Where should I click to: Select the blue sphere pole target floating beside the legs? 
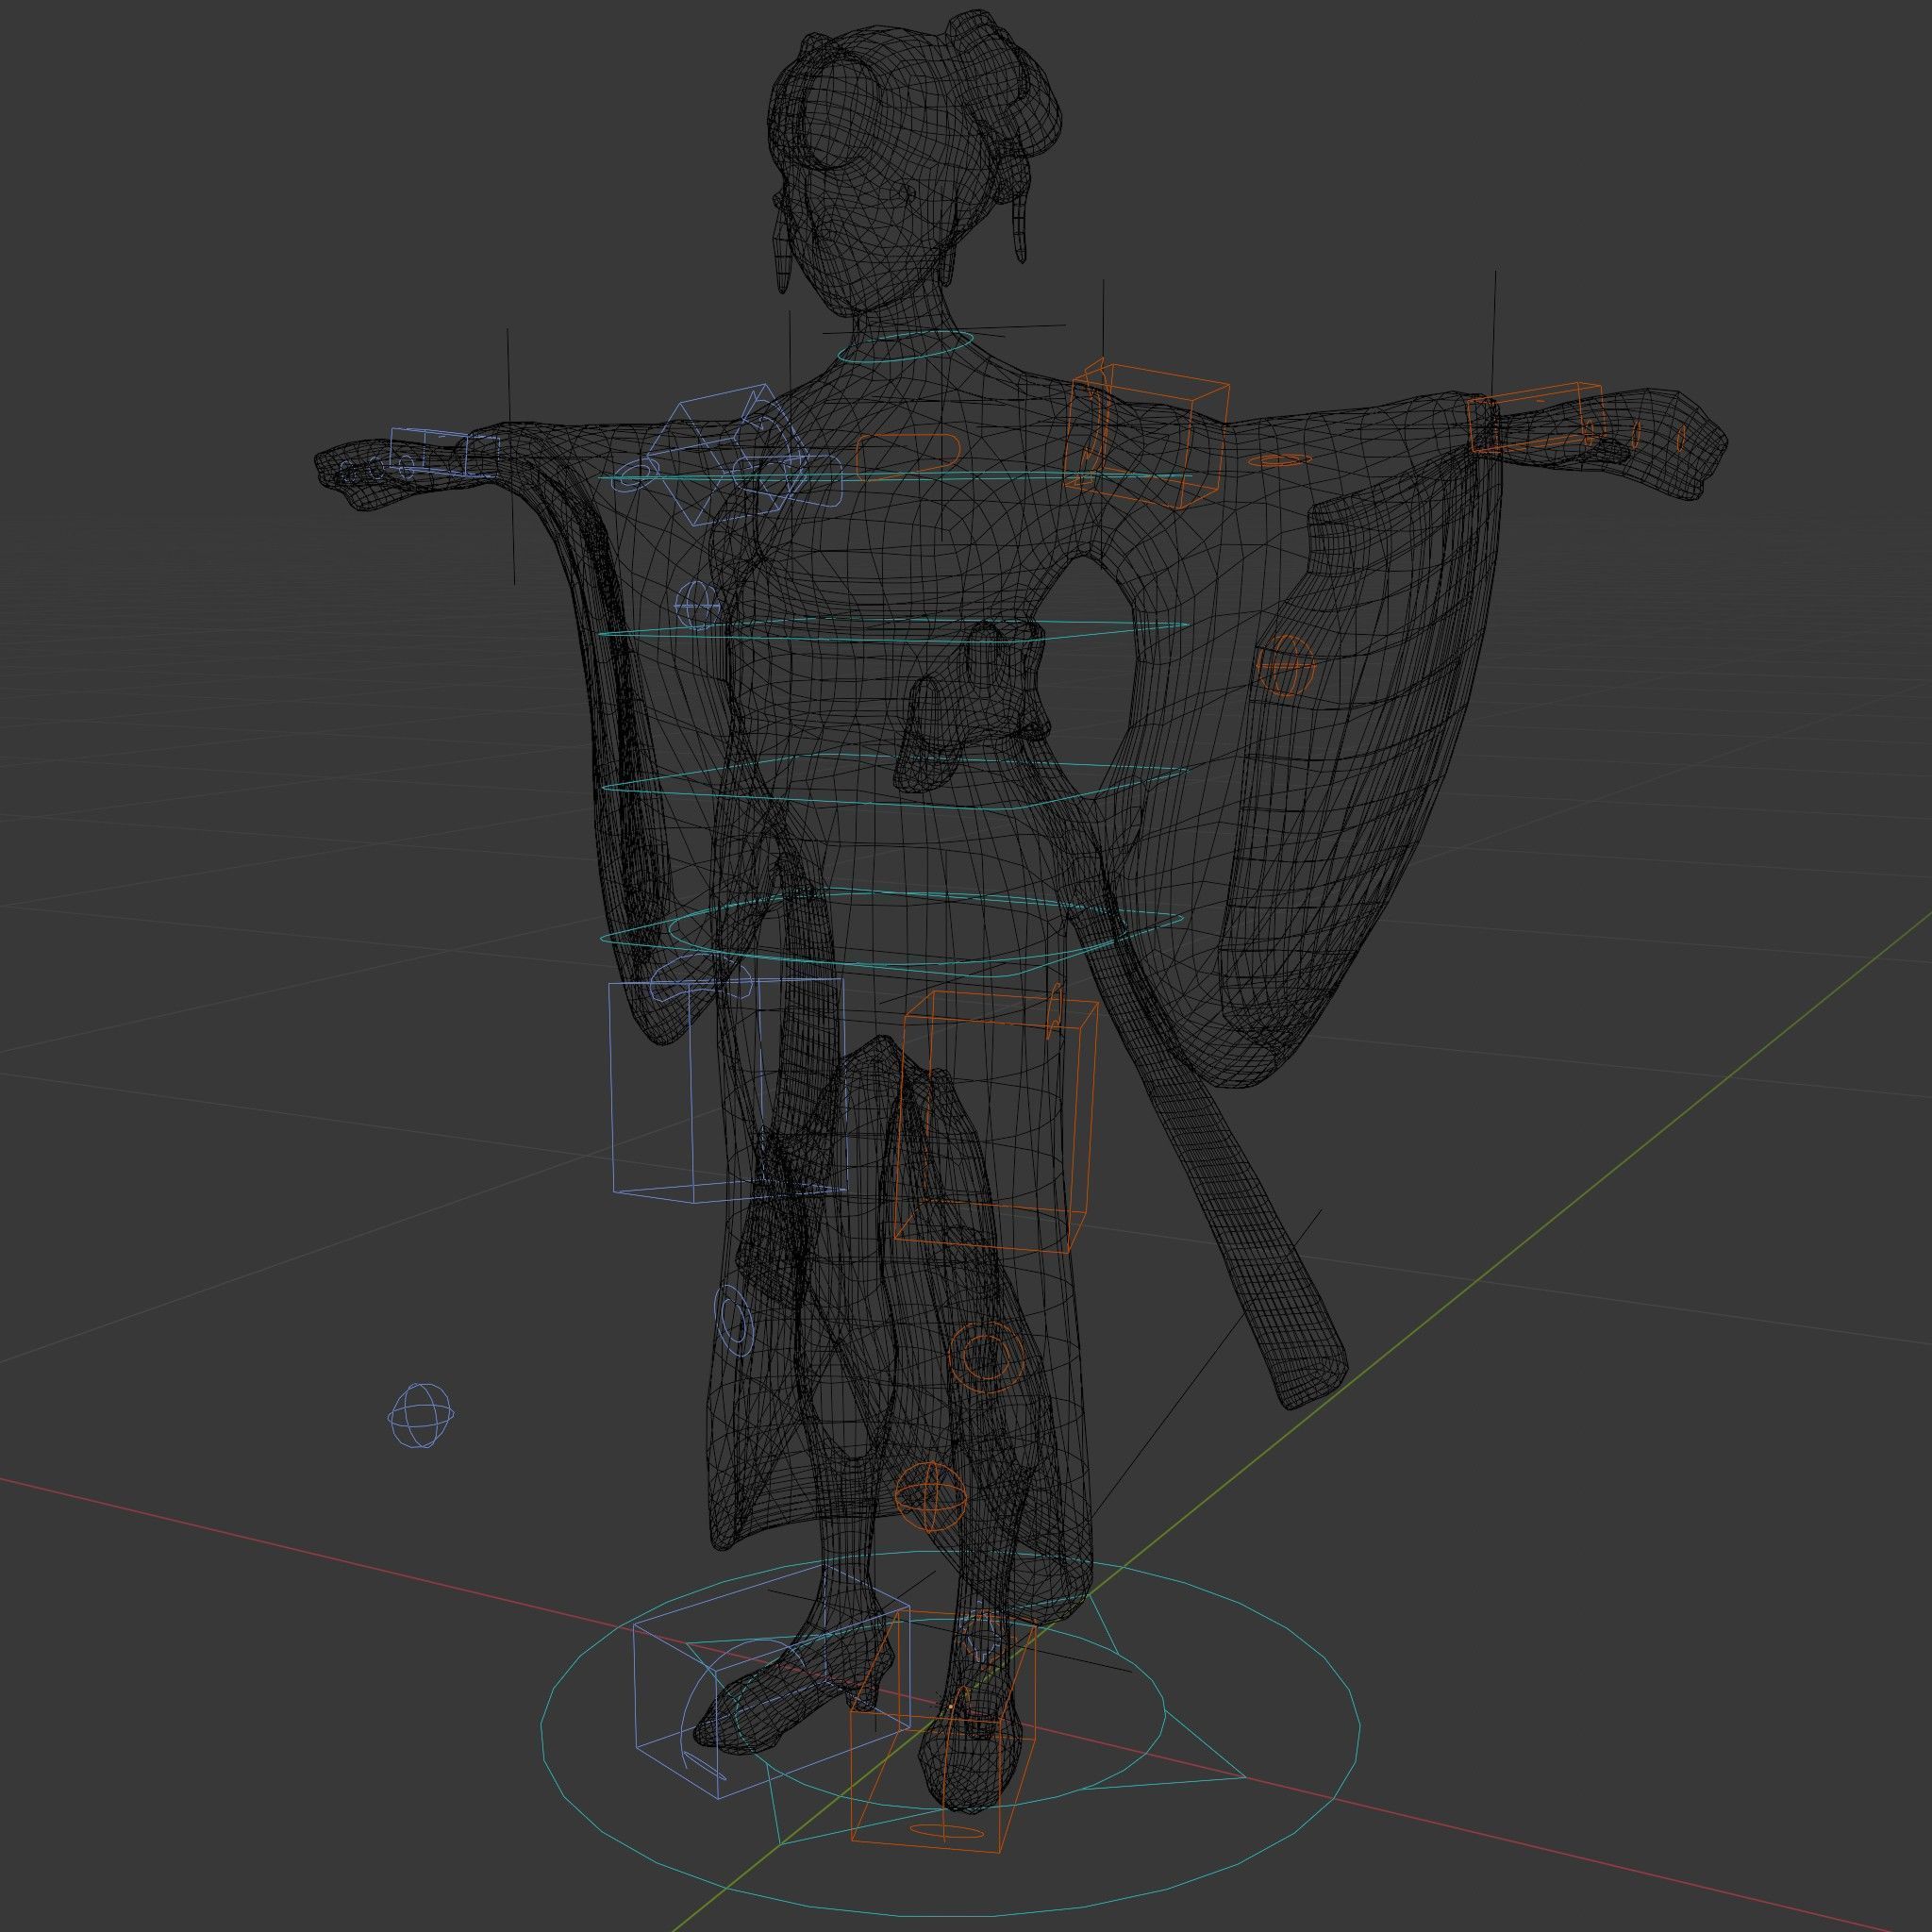coord(421,1415)
